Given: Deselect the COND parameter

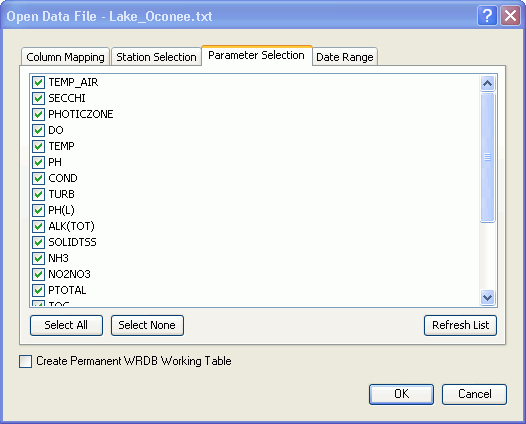Looking at the screenshot, I should coord(38,178).
